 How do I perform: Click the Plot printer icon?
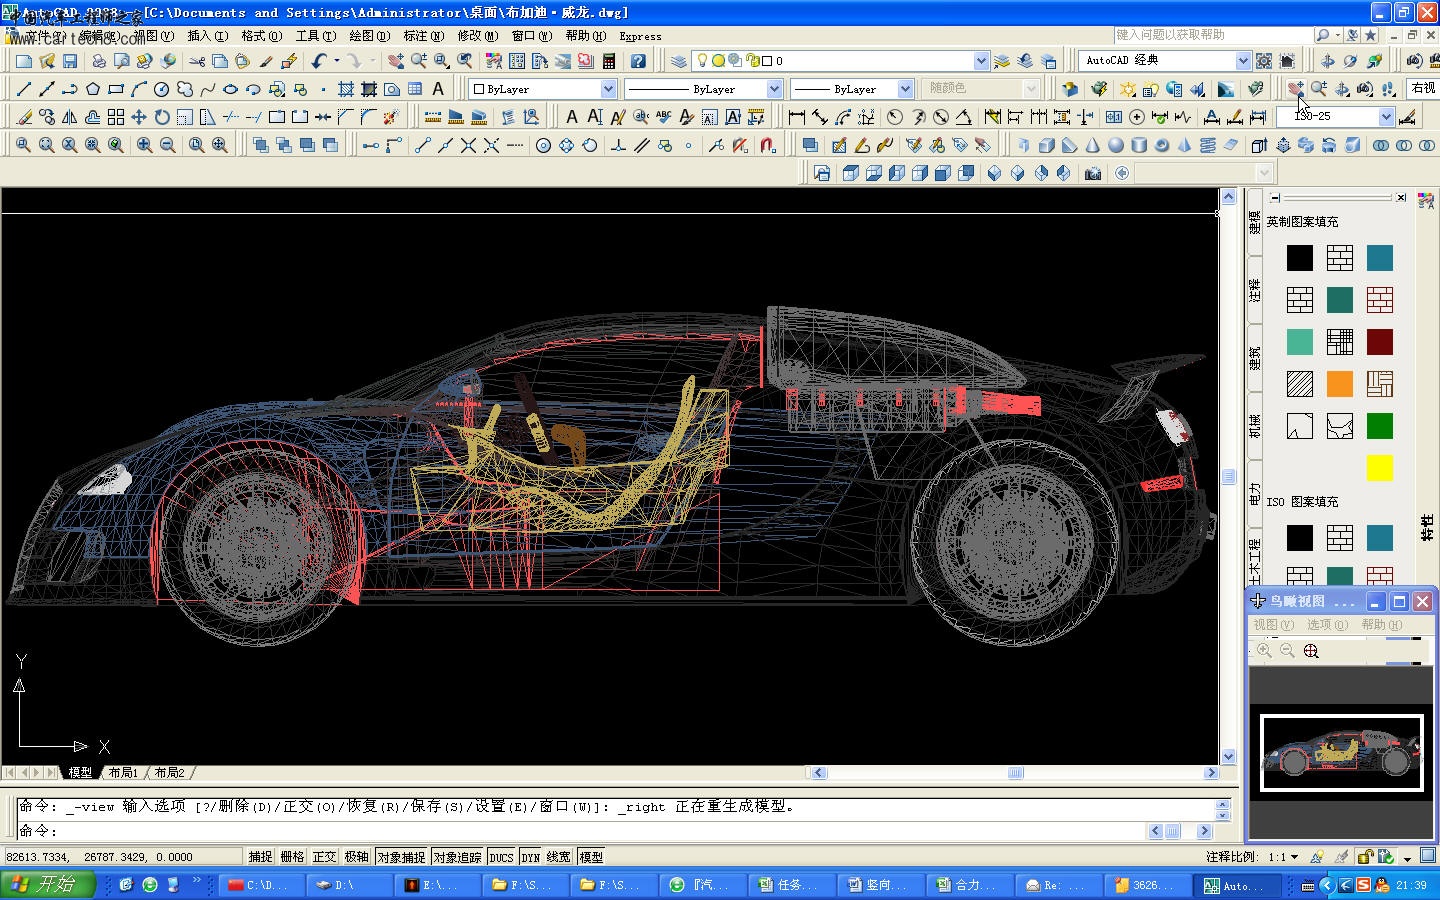coord(99,61)
